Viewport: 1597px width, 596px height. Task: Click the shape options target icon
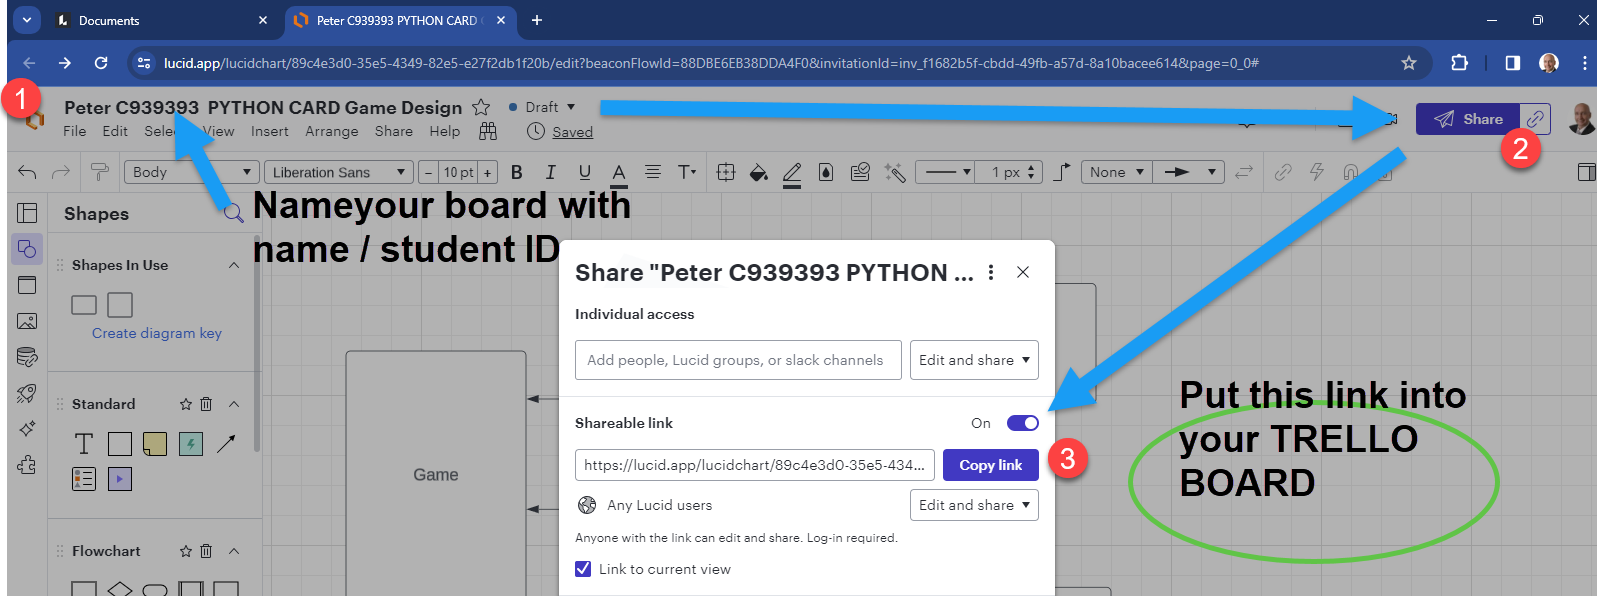coord(726,172)
